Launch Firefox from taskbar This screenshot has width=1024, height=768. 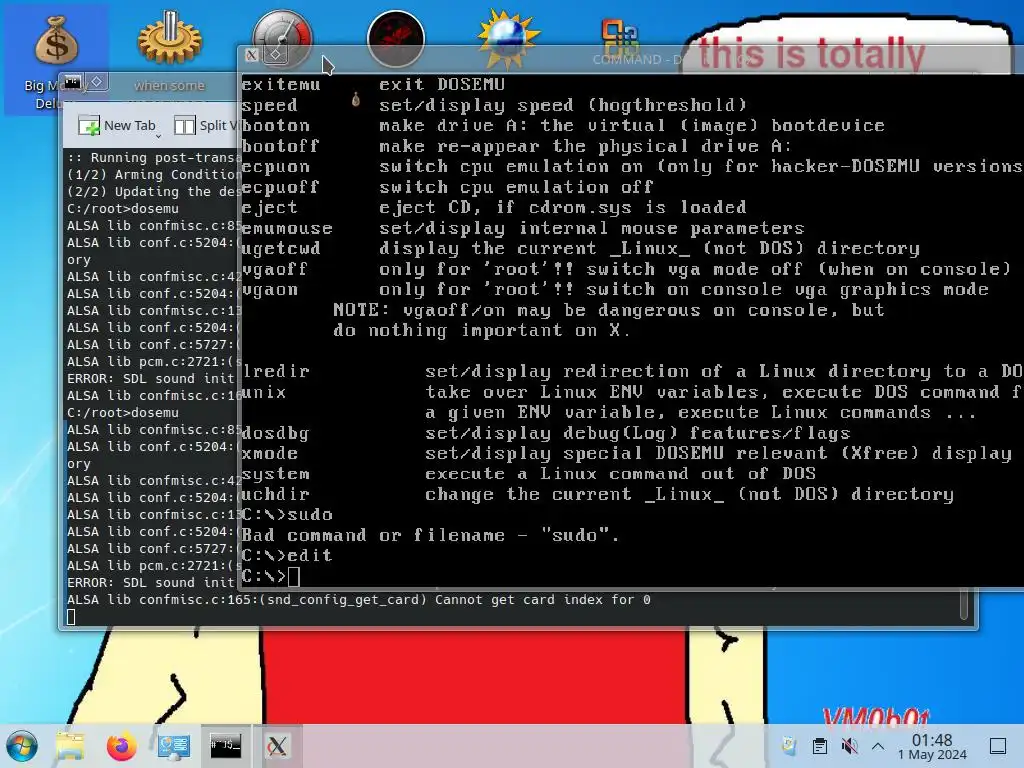tap(121, 746)
